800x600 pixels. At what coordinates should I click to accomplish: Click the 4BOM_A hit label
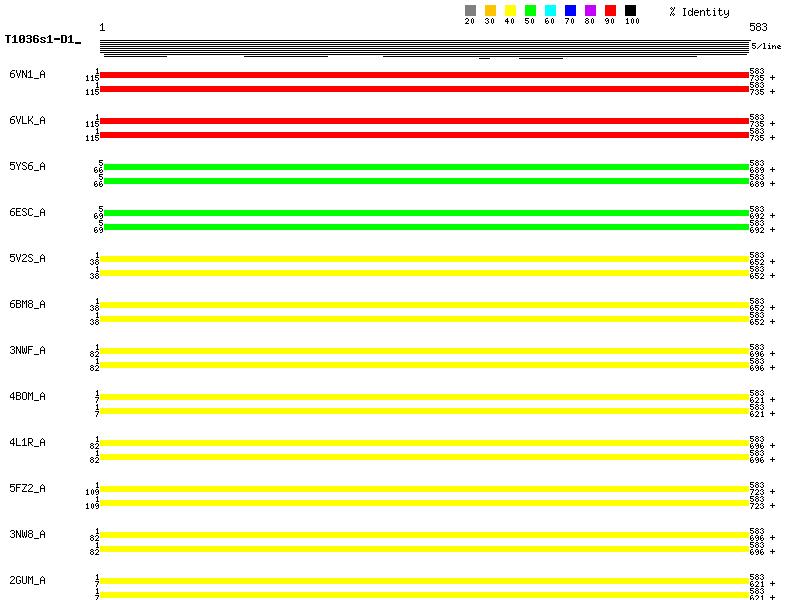pyautogui.click(x=27, y=397)
